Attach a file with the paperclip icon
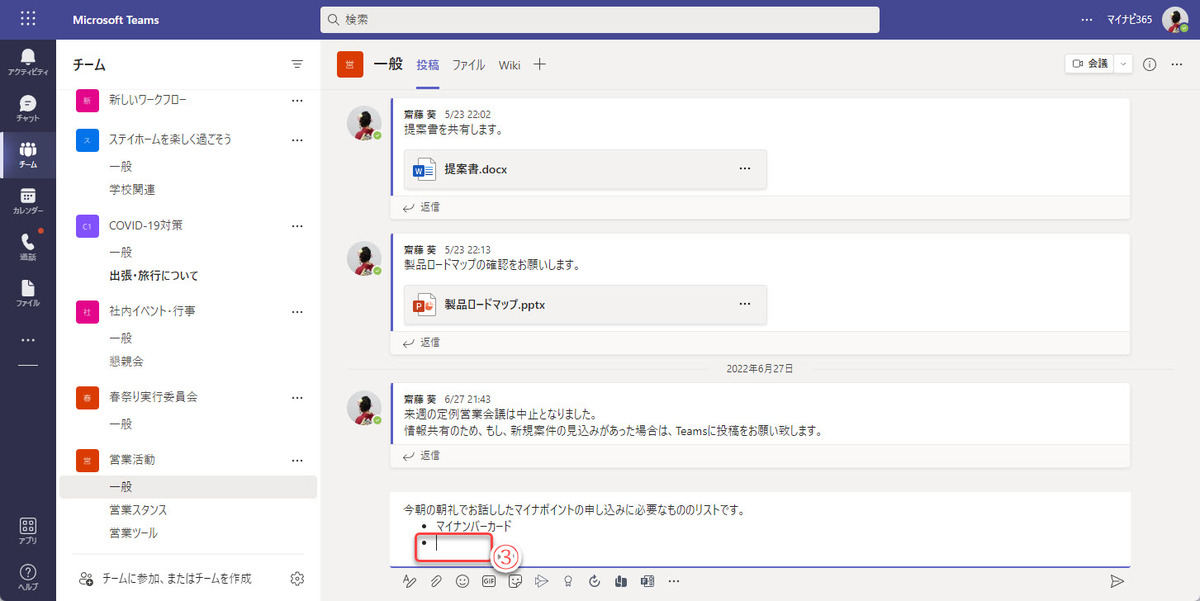 point(436,580)
